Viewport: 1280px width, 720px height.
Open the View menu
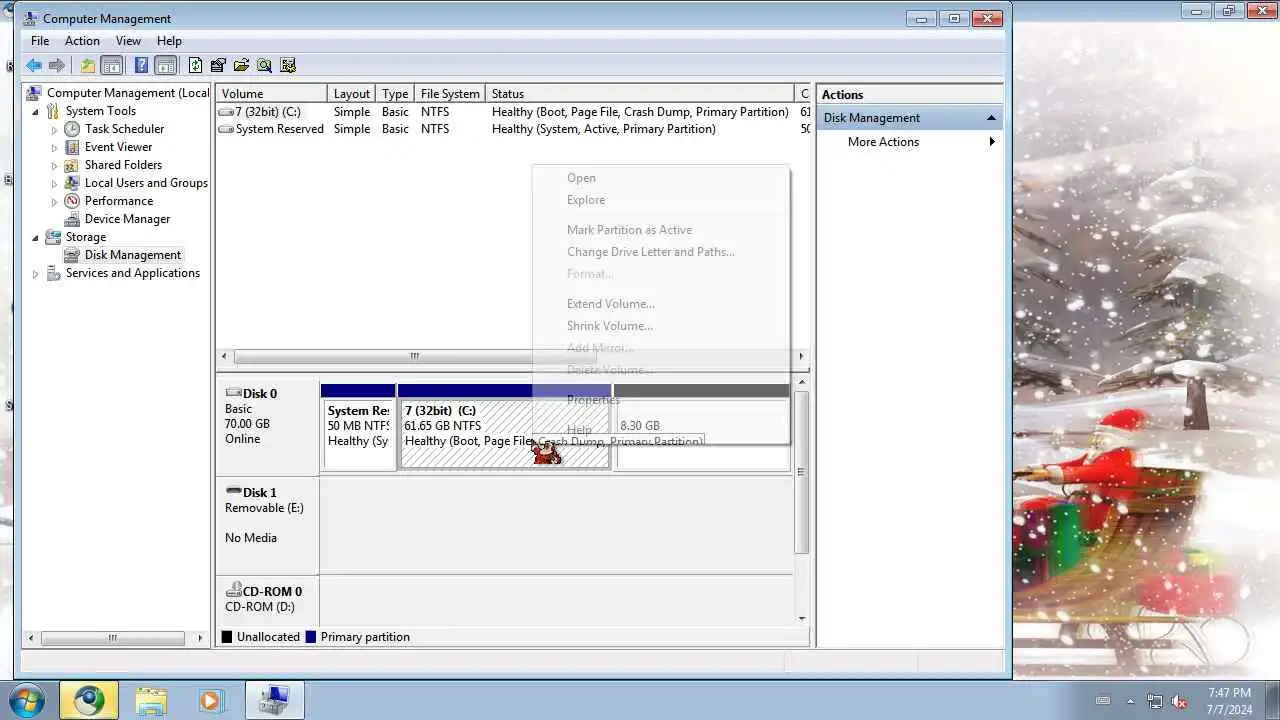[128, 41]
